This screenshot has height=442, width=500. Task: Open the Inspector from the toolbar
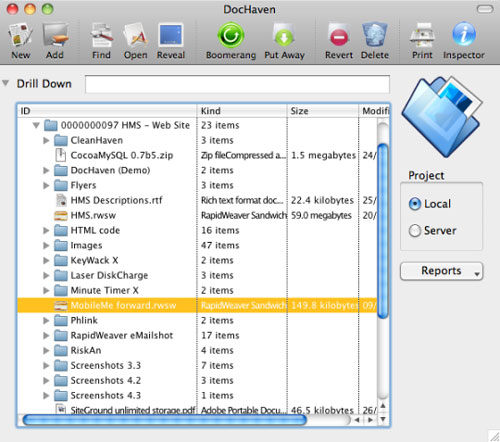[464, 34]
